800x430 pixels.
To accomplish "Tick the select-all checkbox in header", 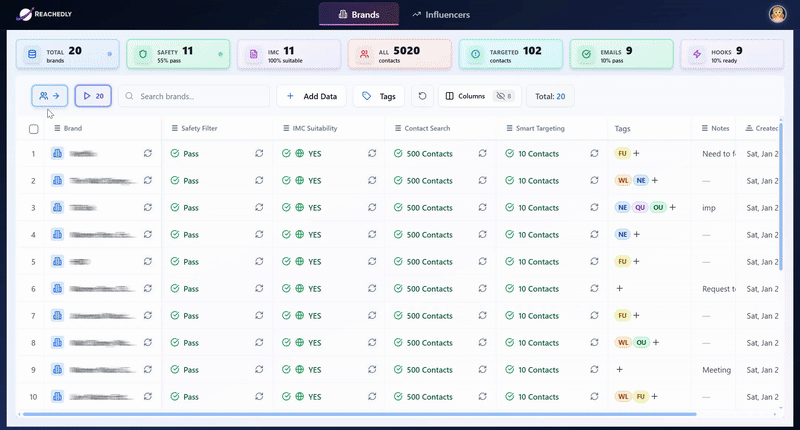I will pos(34,129).
